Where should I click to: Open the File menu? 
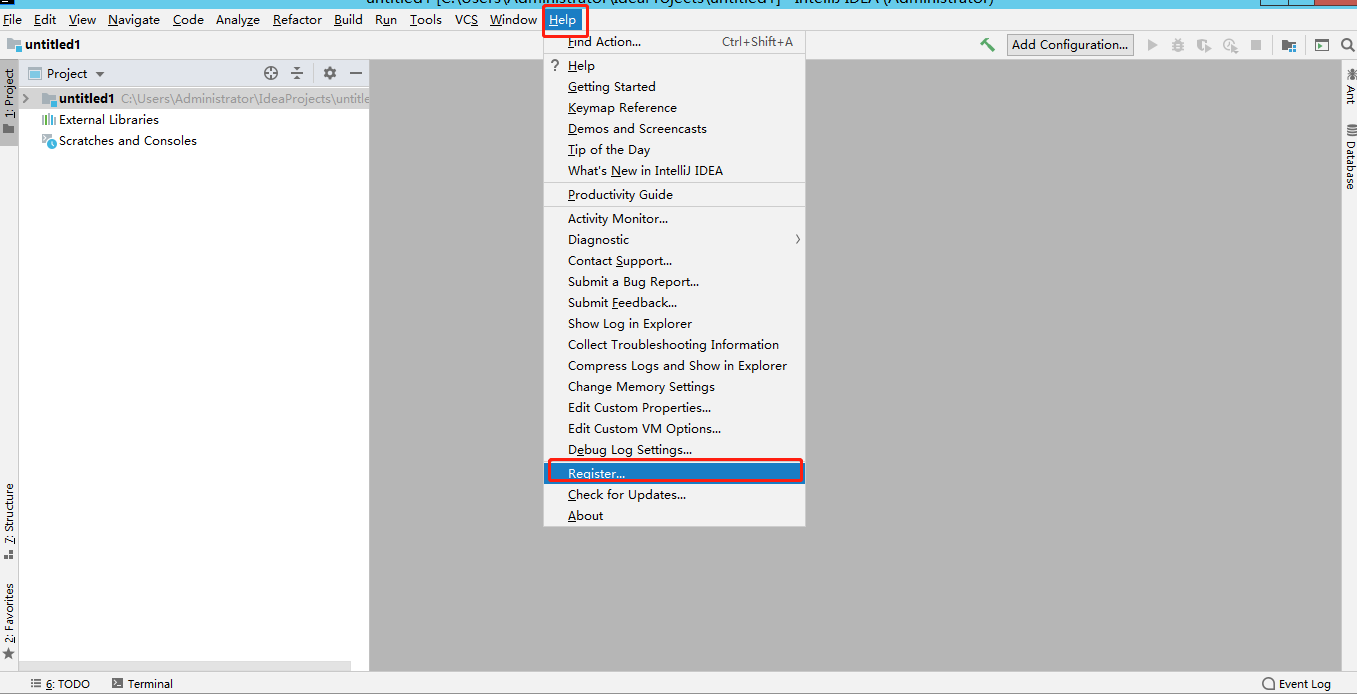click(x=12, y=20)
